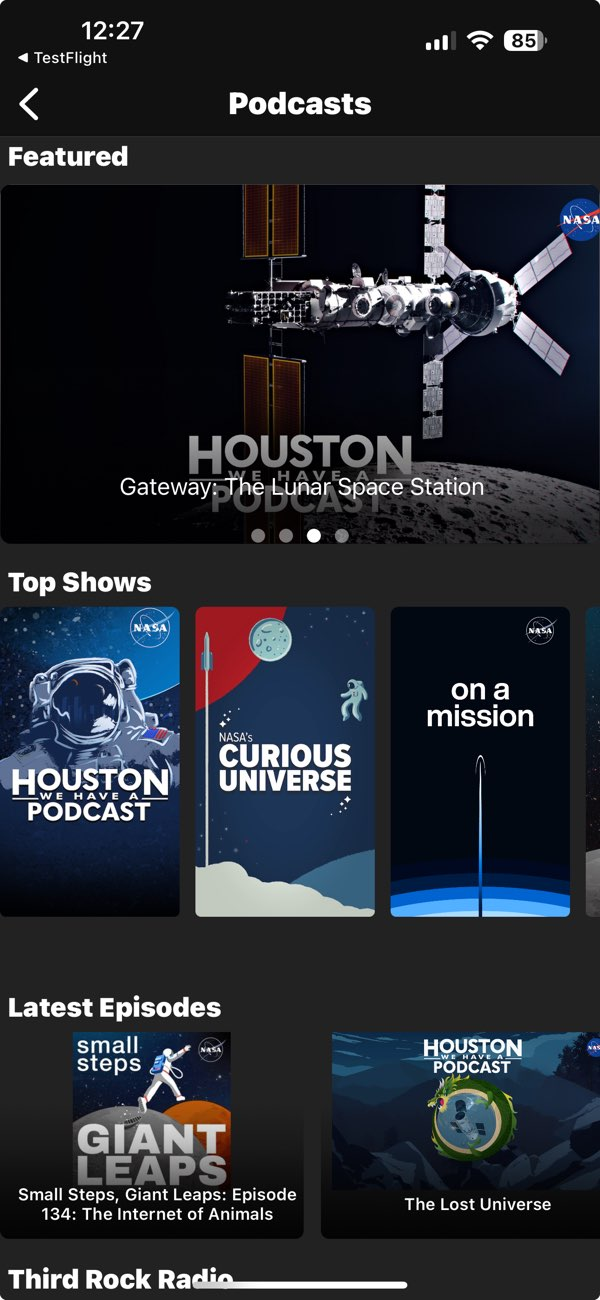Viewport: 600px width, 1300px height.
Task: Select the second carousel page dot
Action: point(286,536)
